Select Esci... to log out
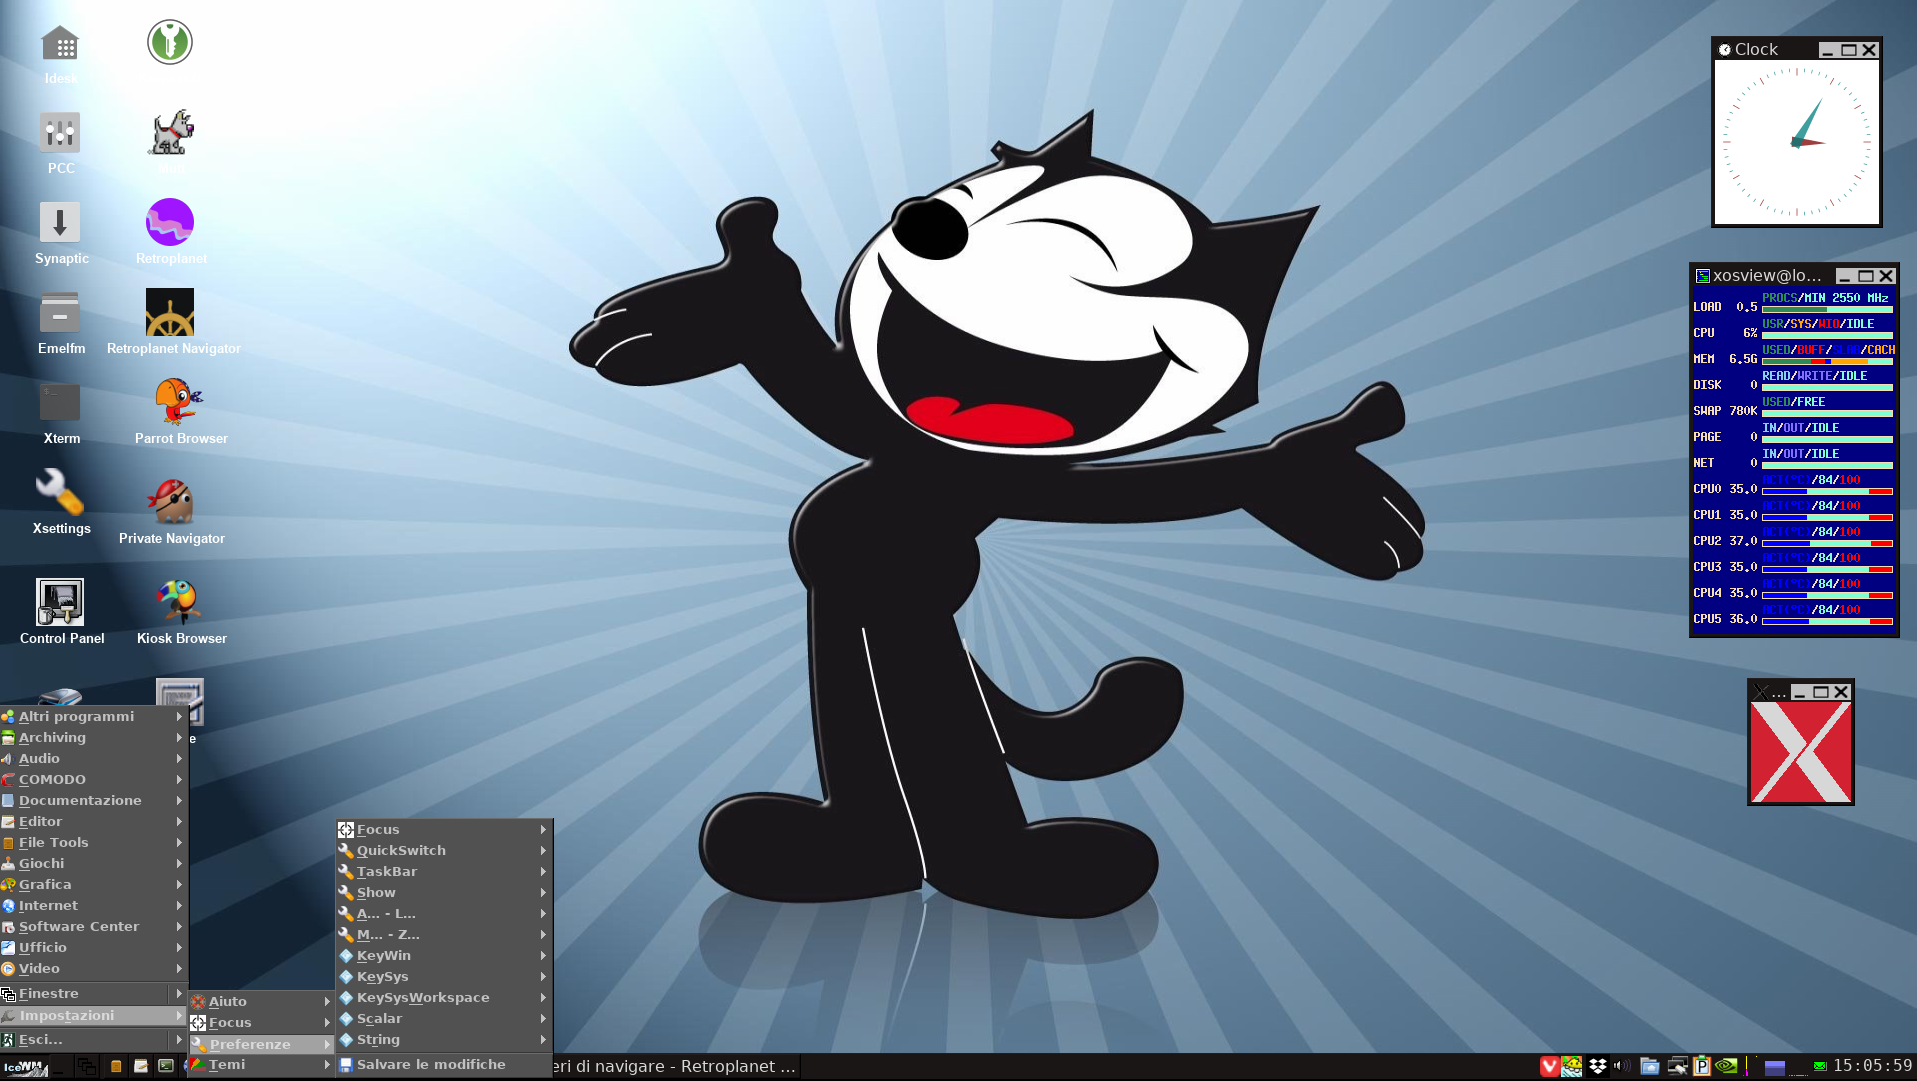 point(94,1039)
